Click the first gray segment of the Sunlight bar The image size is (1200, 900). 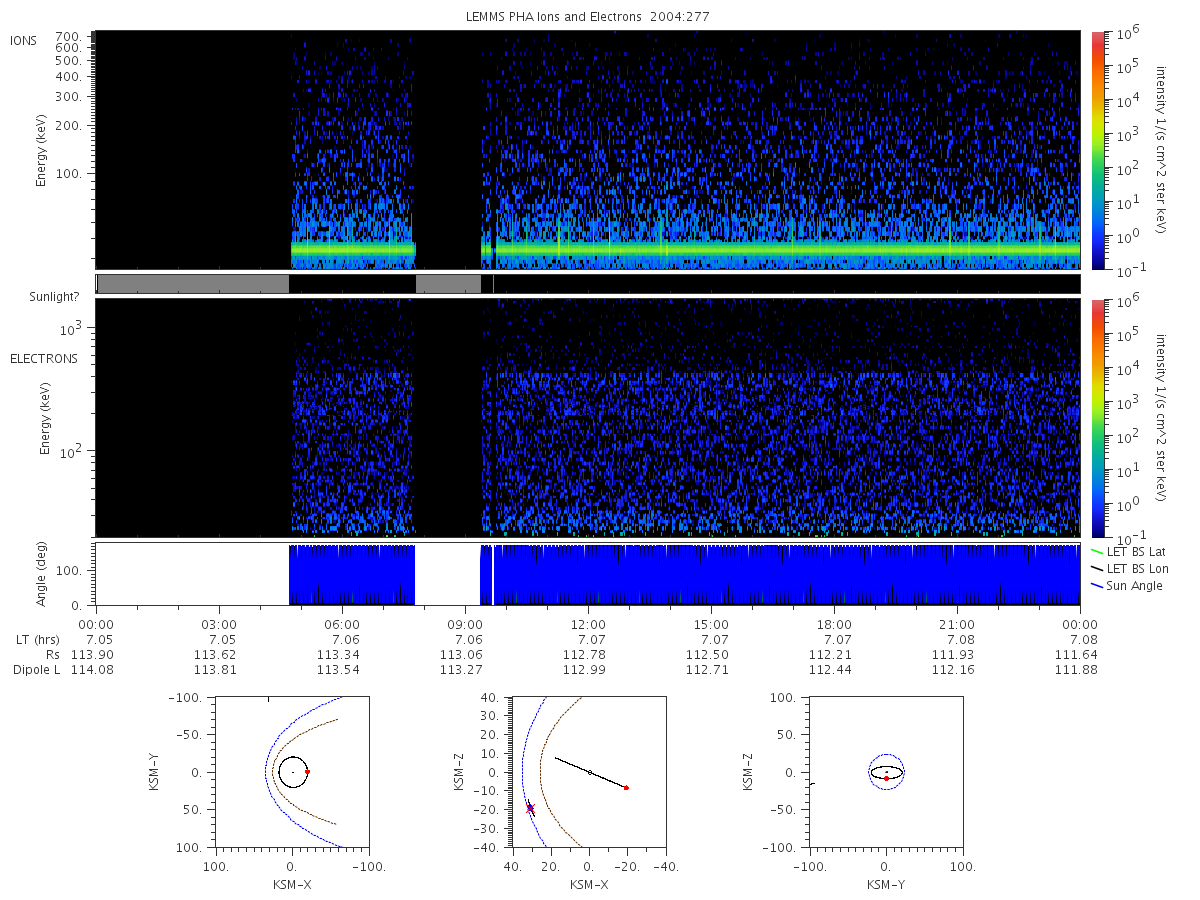[x=193, y=284]
